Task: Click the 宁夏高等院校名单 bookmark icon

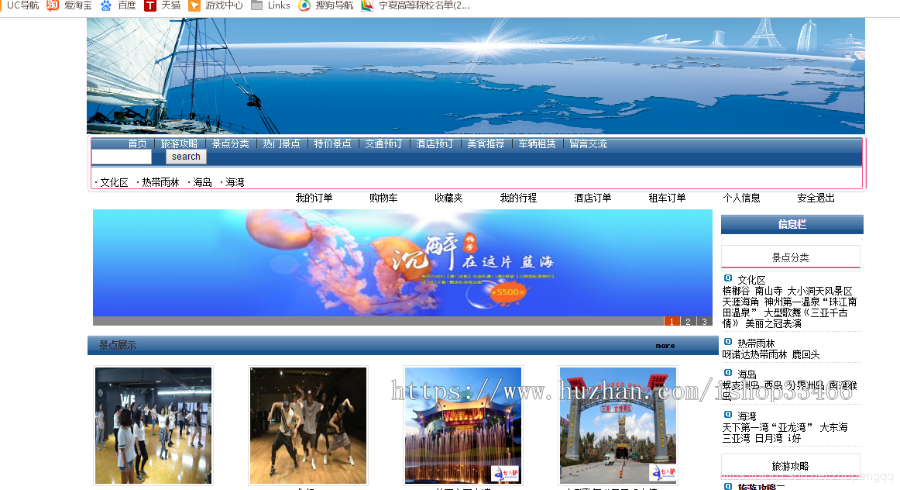Action: point(367,6)
